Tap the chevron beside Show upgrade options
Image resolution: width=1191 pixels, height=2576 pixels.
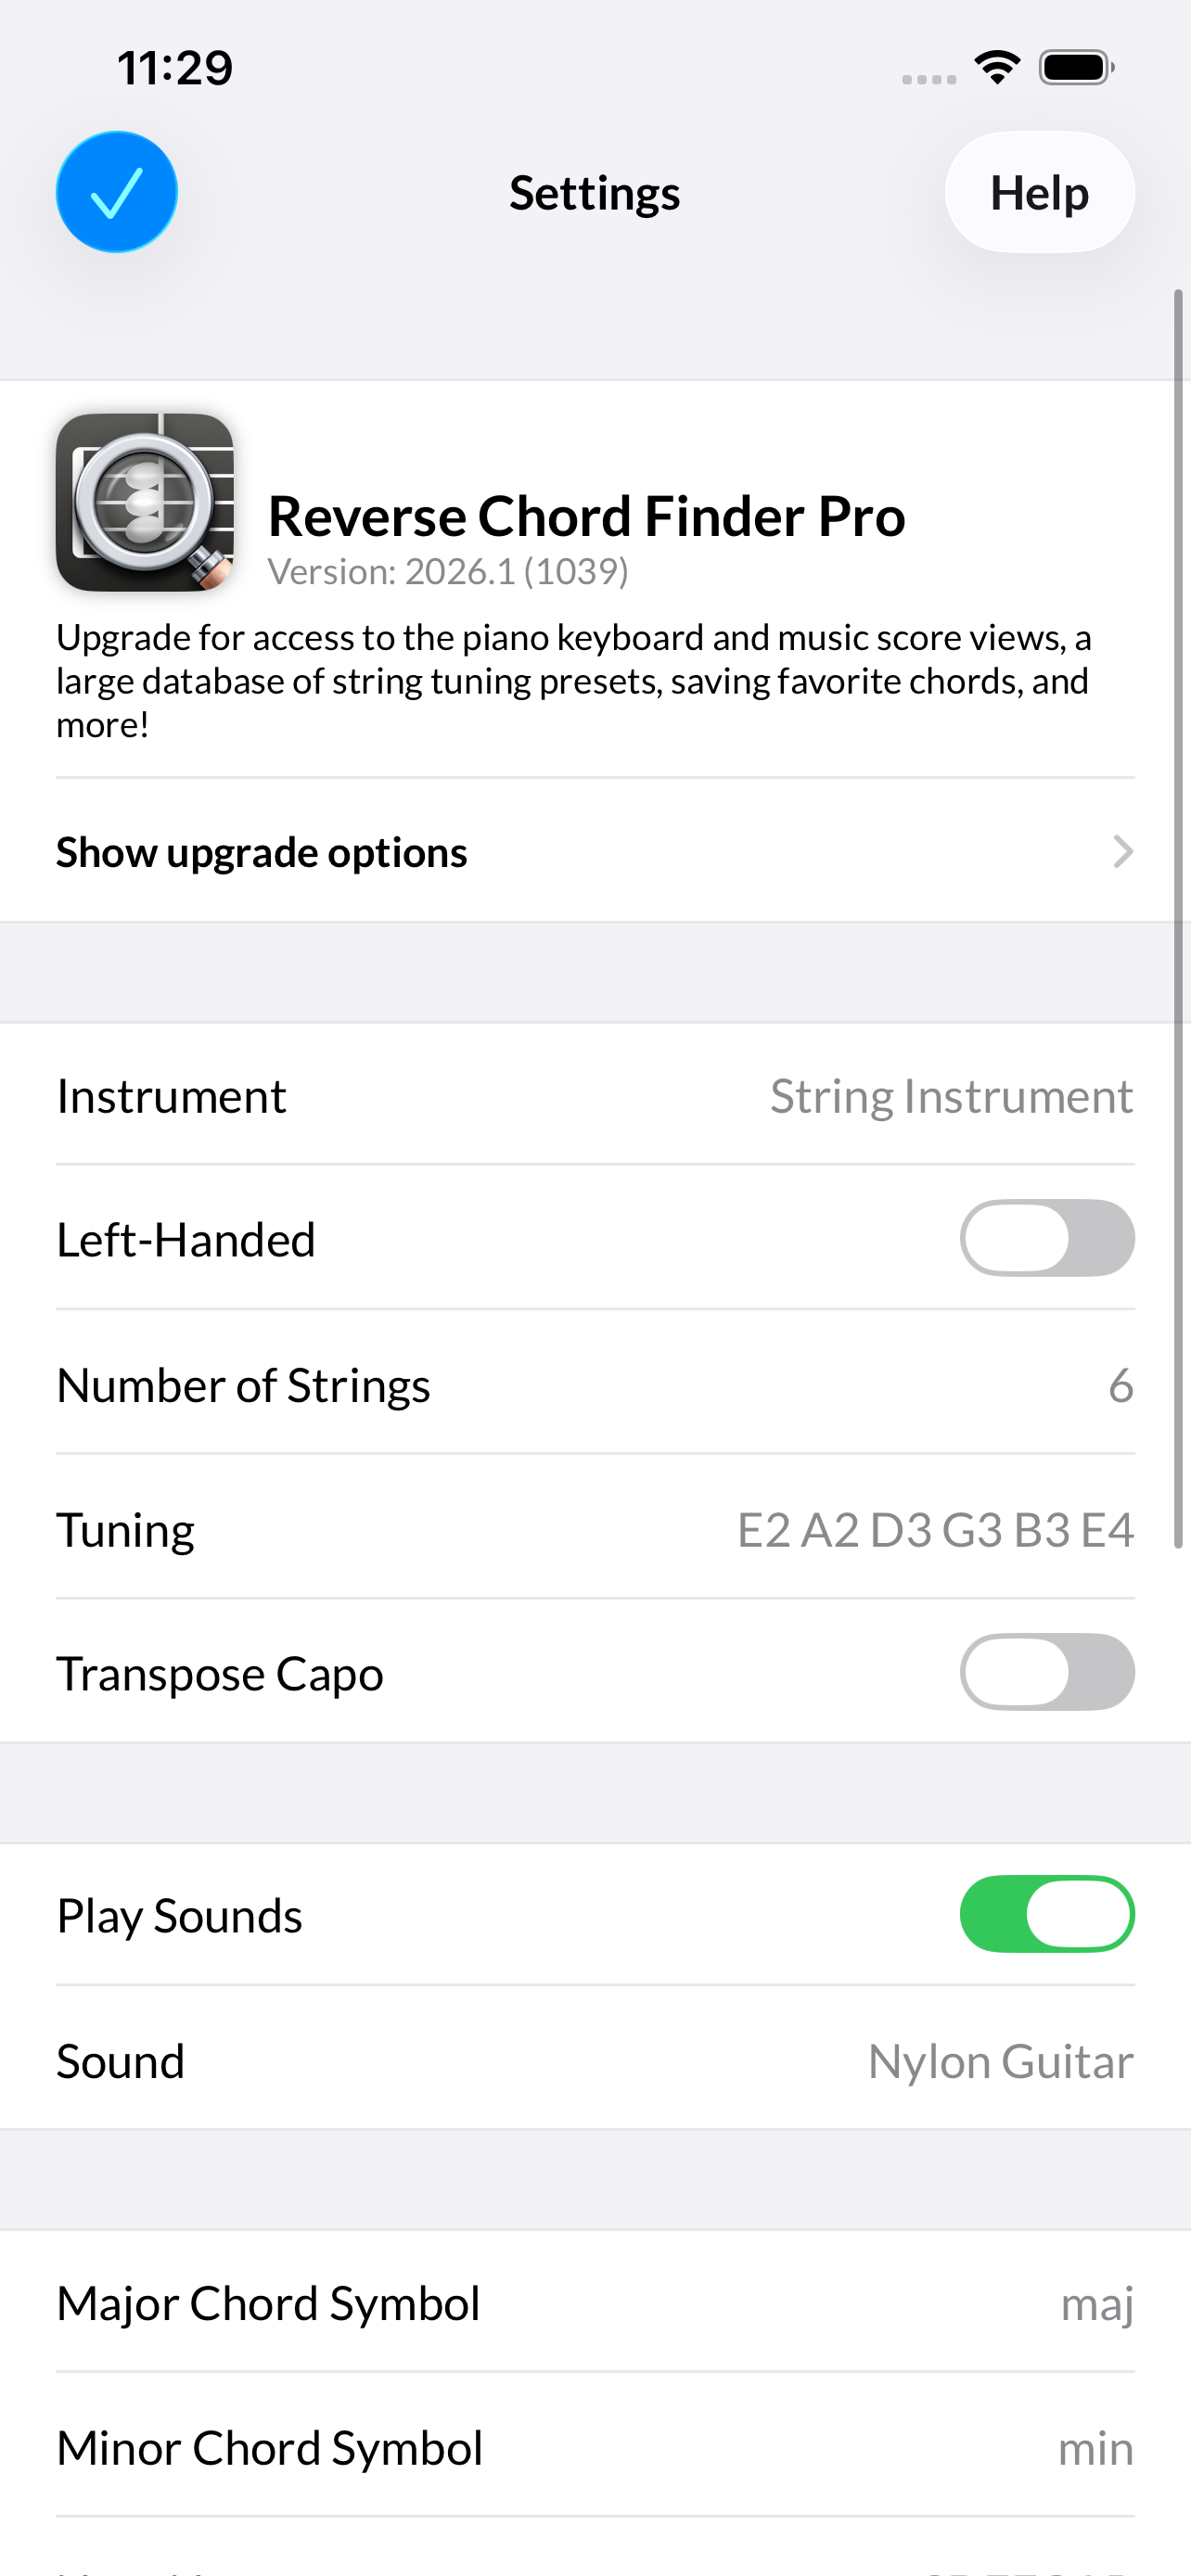pyautogui.click(x=1124, y=851)
